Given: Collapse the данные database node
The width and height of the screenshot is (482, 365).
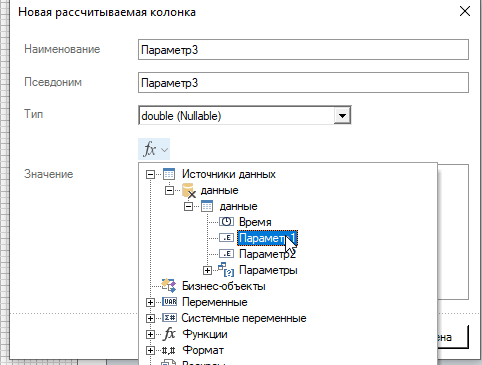Looking at the screenshot, I should pos(169,190).
